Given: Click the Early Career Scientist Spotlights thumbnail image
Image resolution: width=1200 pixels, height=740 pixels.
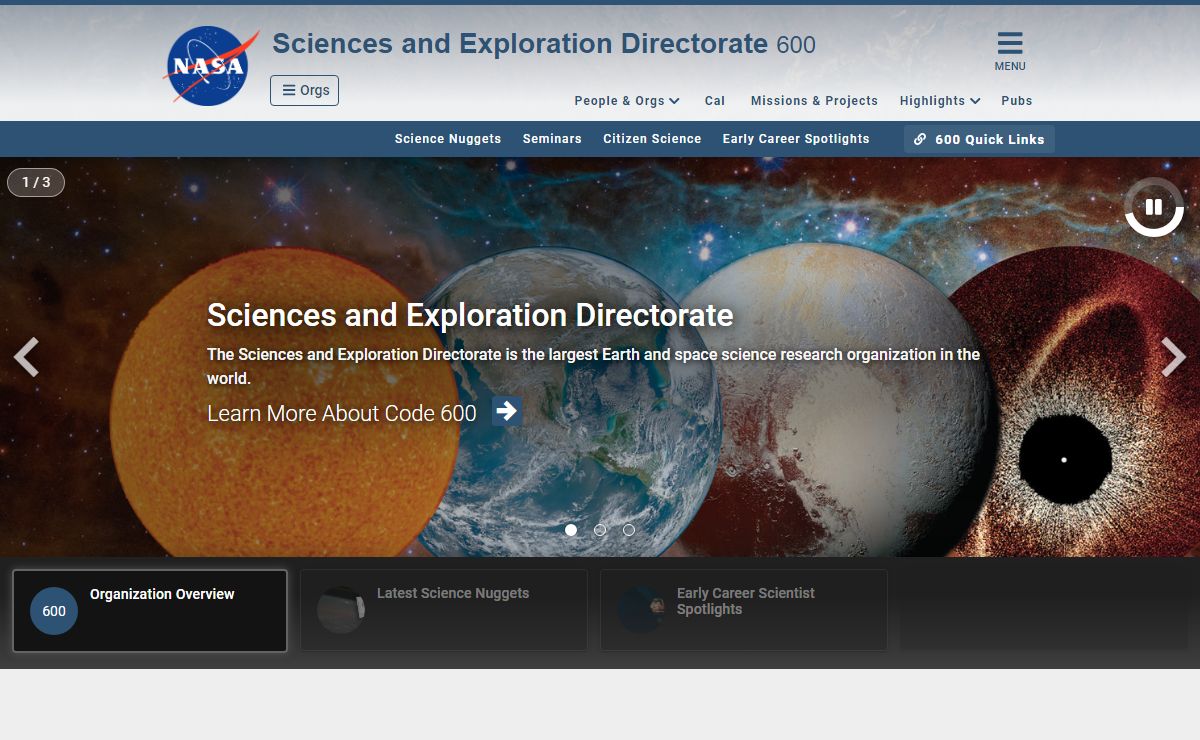Looking at the screenshot, I should click(x=641, y=610).
